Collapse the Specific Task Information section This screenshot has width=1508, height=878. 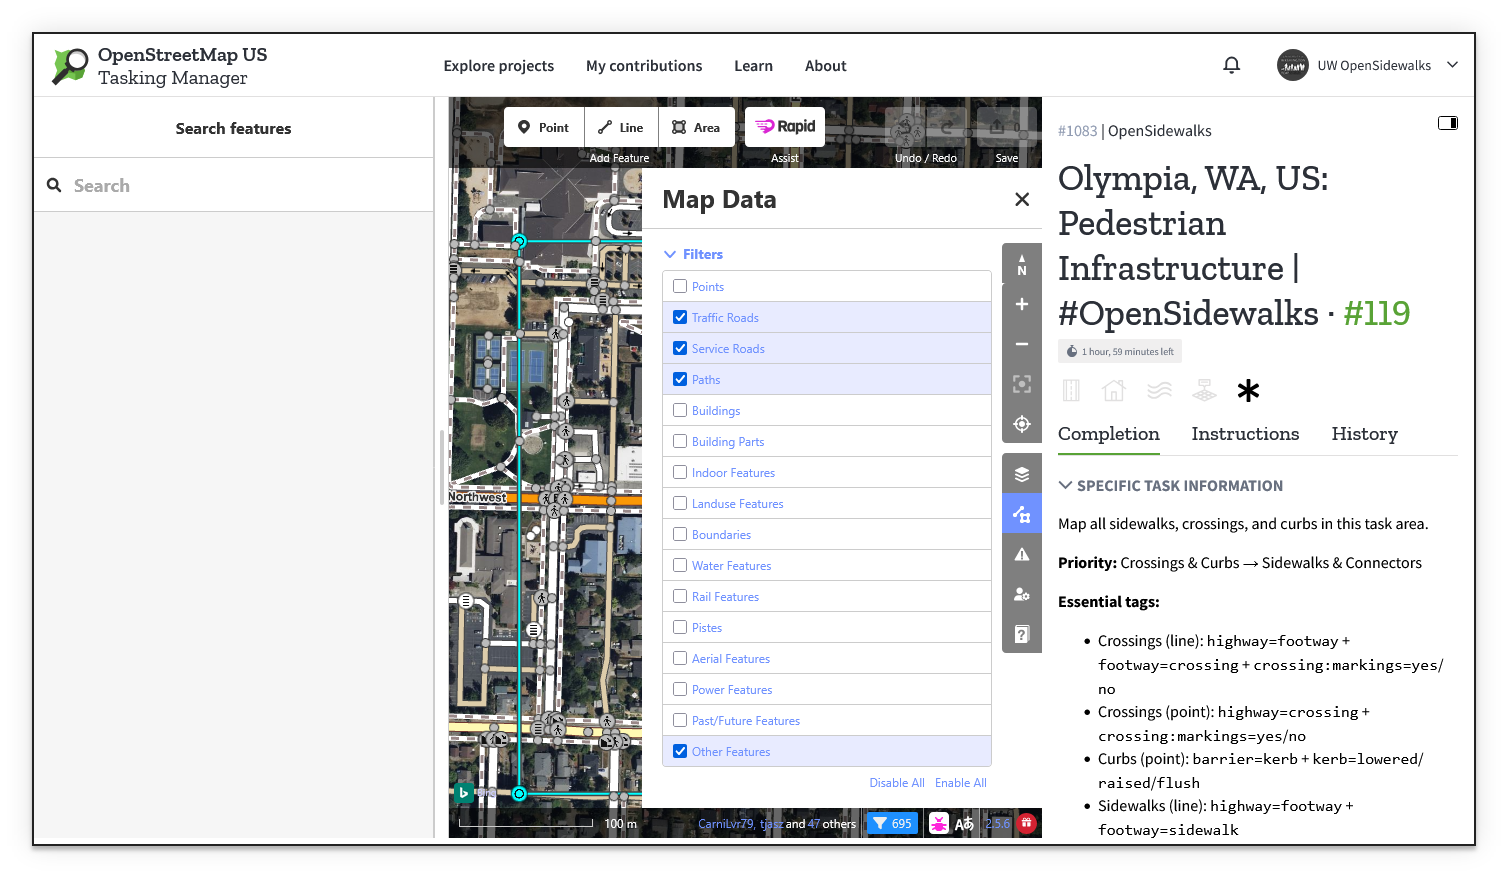tap(1066, 486)
